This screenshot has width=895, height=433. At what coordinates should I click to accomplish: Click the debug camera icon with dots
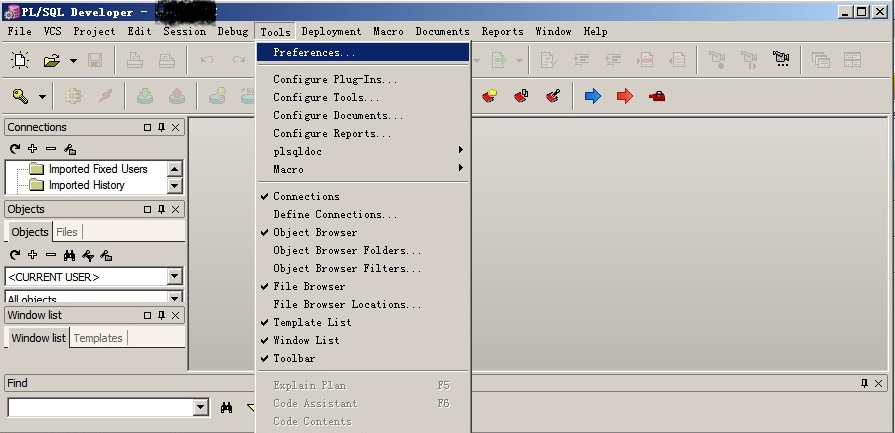[x=781, y=59]
